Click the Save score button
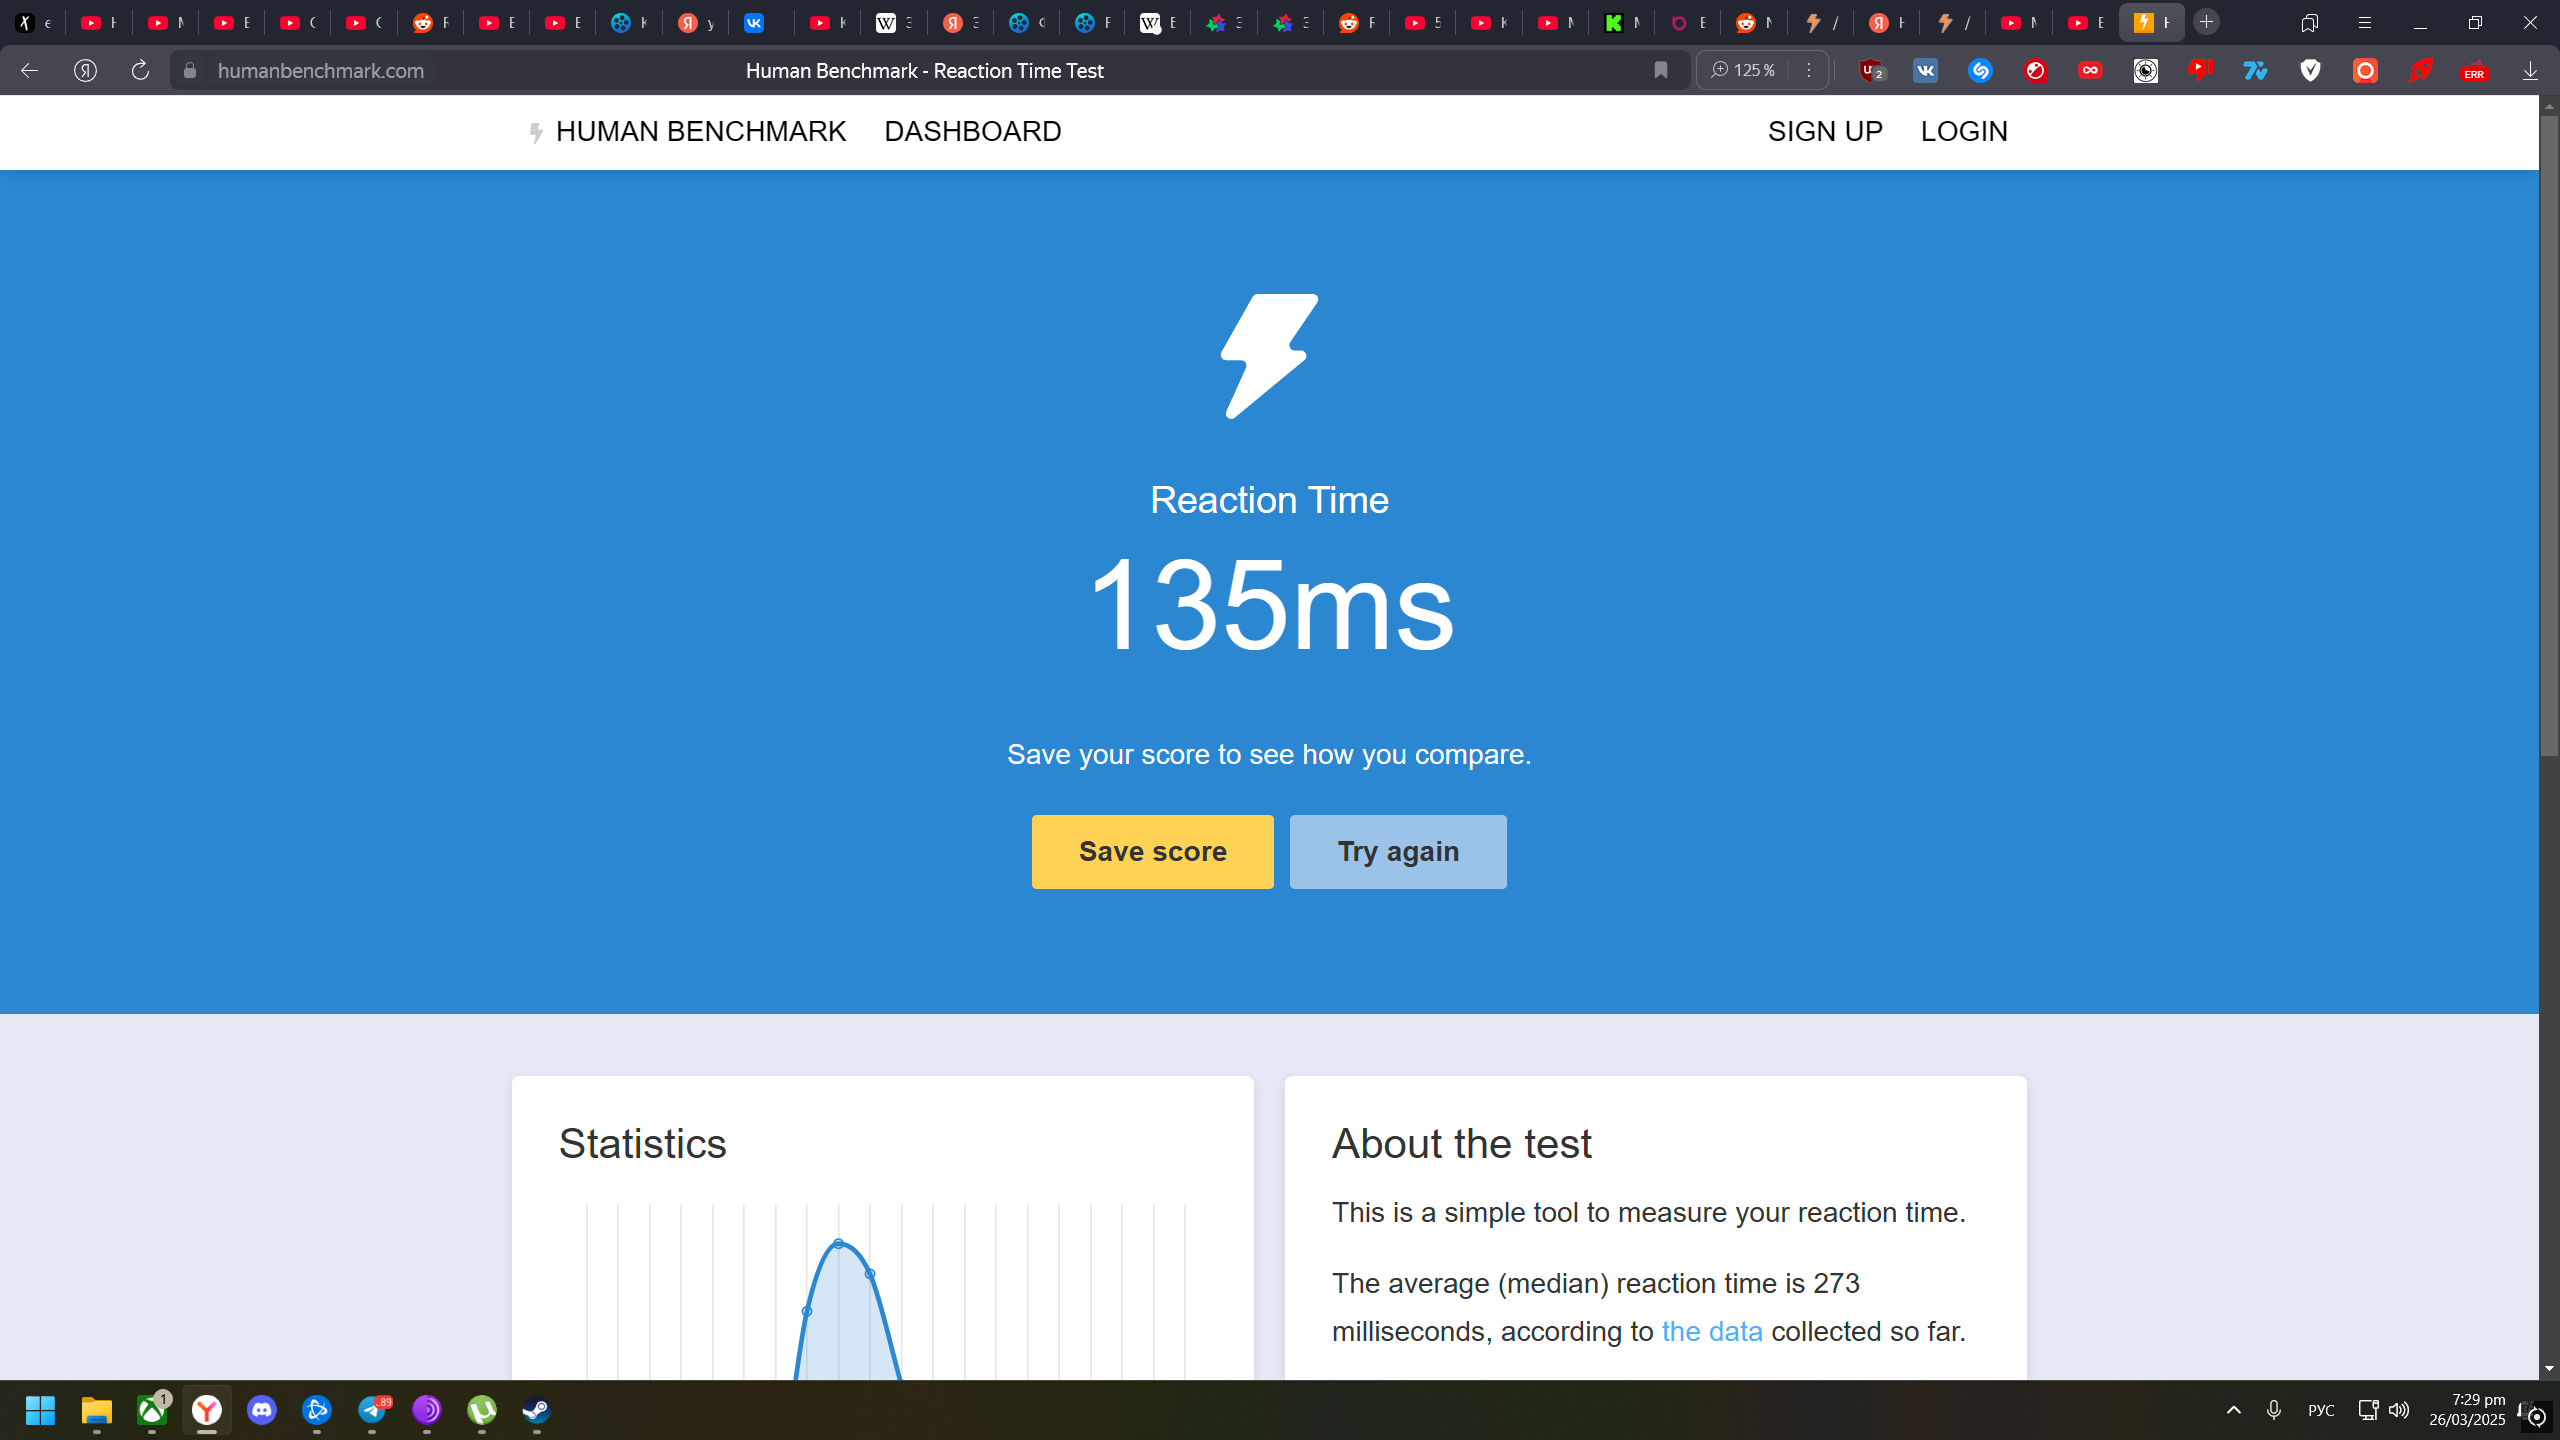Image resolution: width=2560 pixels, height=1440 pixels. (x=1152, y=851)
